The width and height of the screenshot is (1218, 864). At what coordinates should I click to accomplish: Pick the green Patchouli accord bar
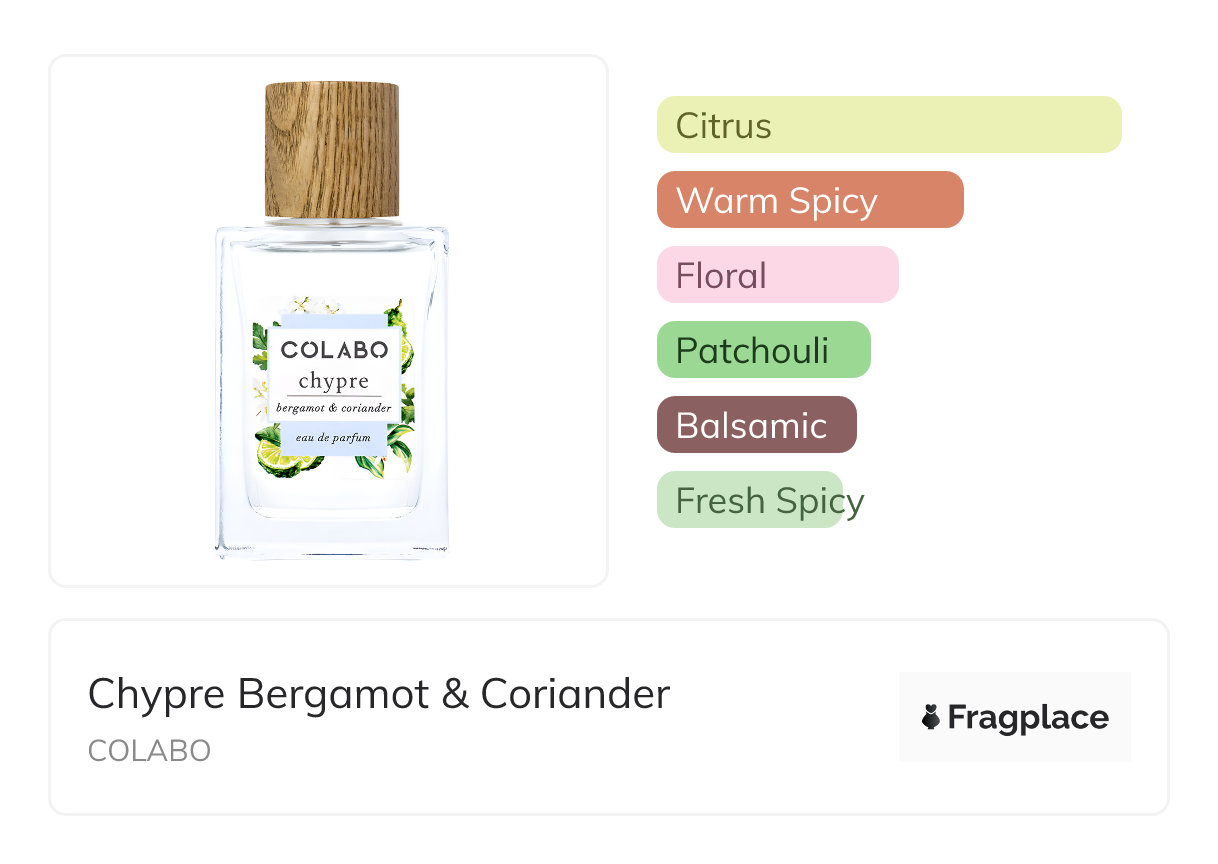coord(763,350)
